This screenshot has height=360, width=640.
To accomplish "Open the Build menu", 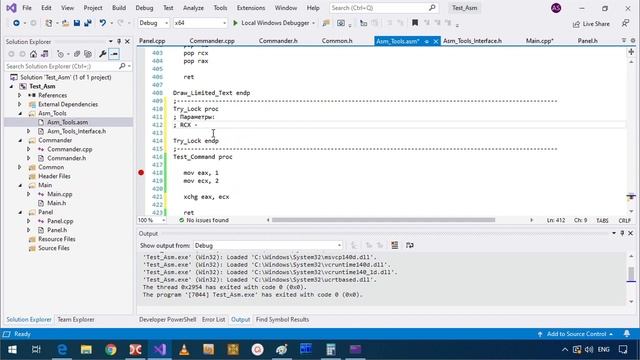I will click(x=119, y=8).
